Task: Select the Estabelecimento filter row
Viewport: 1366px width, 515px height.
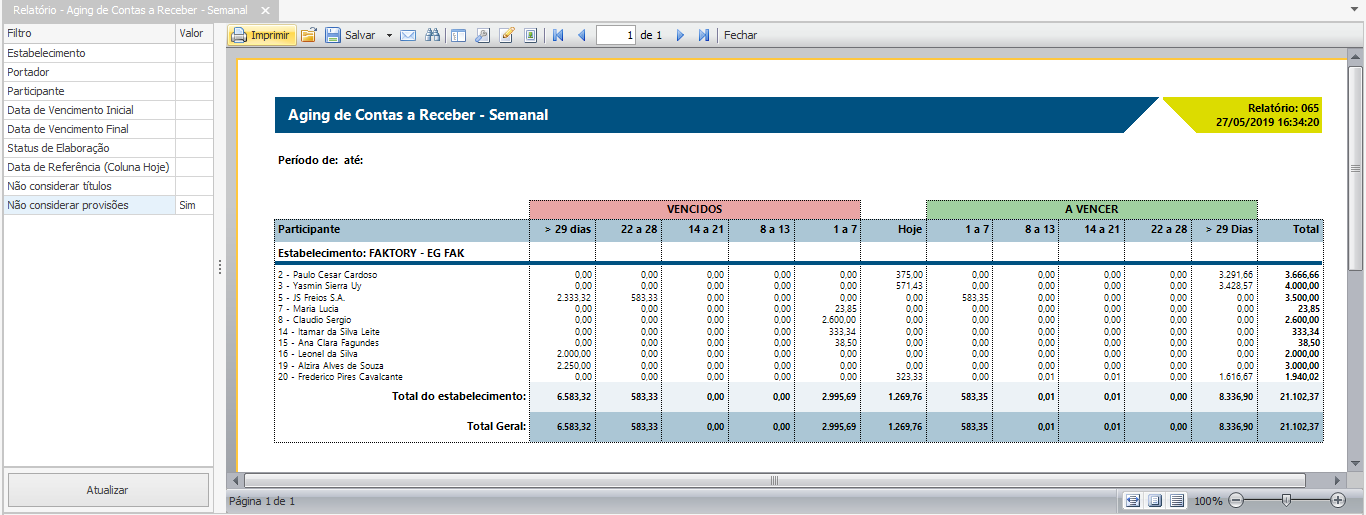Action: 88,53
